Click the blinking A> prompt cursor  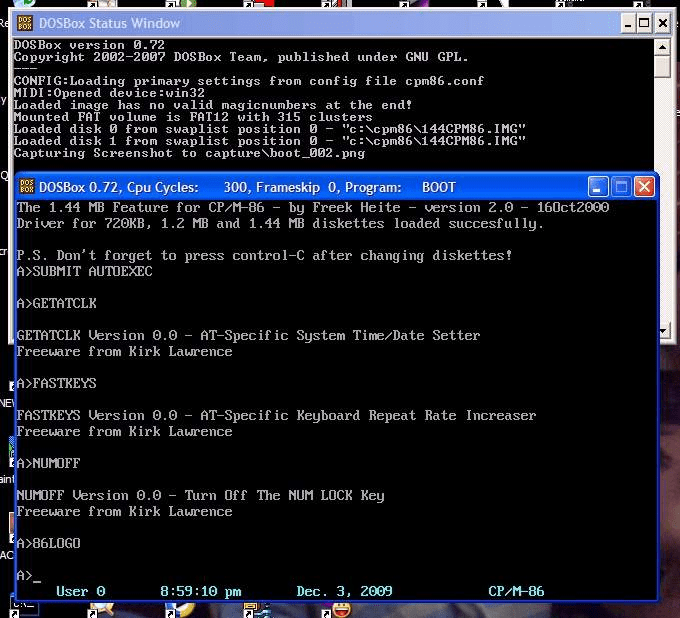coord(37,579)
